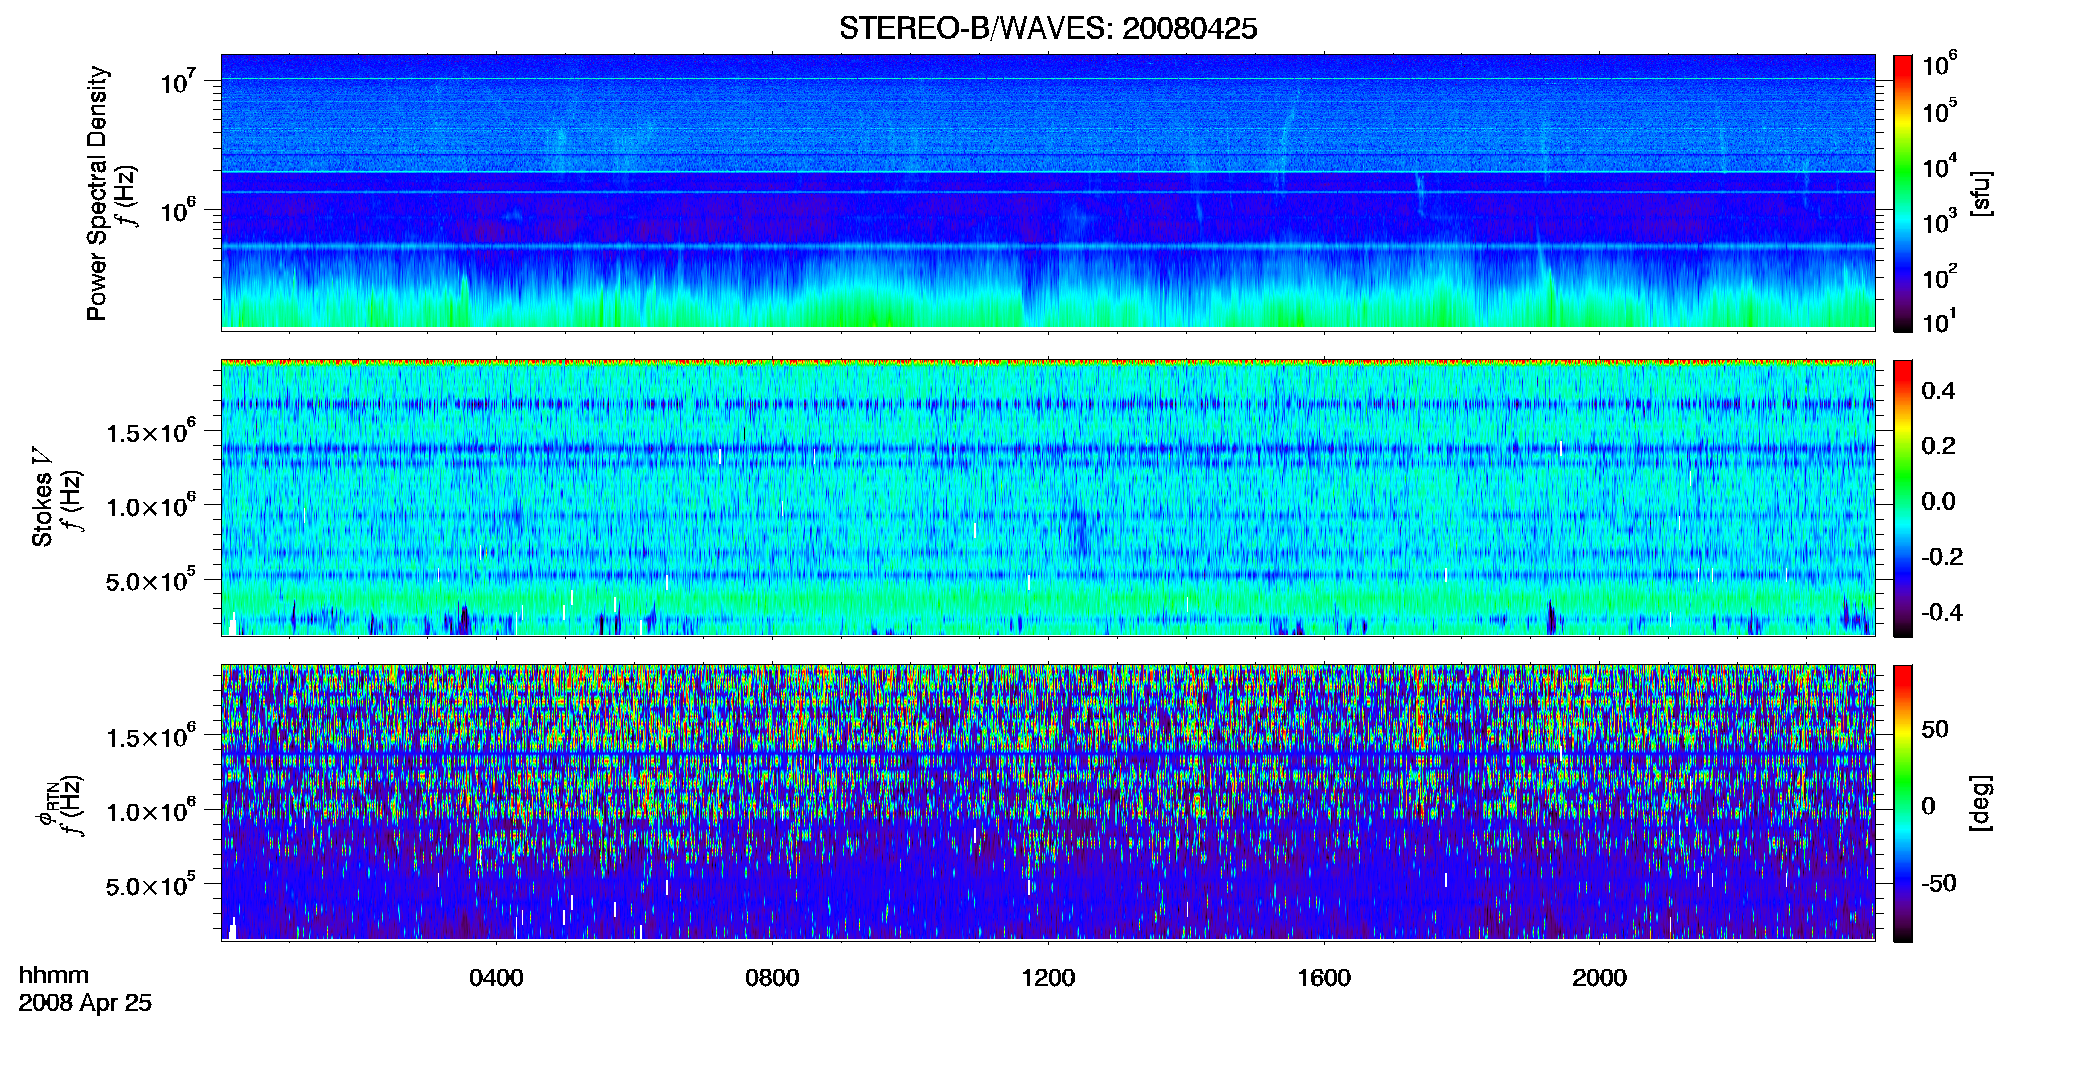The width and height of the screenshot is (2096, 1080).
Task: Click the 0.4 value on Stokes V color bar
Action: [x=1938, y=391]
